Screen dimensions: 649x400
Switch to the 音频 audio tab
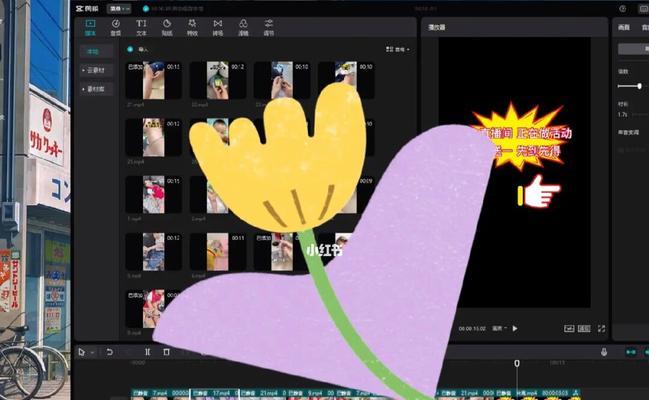point(116,27)
